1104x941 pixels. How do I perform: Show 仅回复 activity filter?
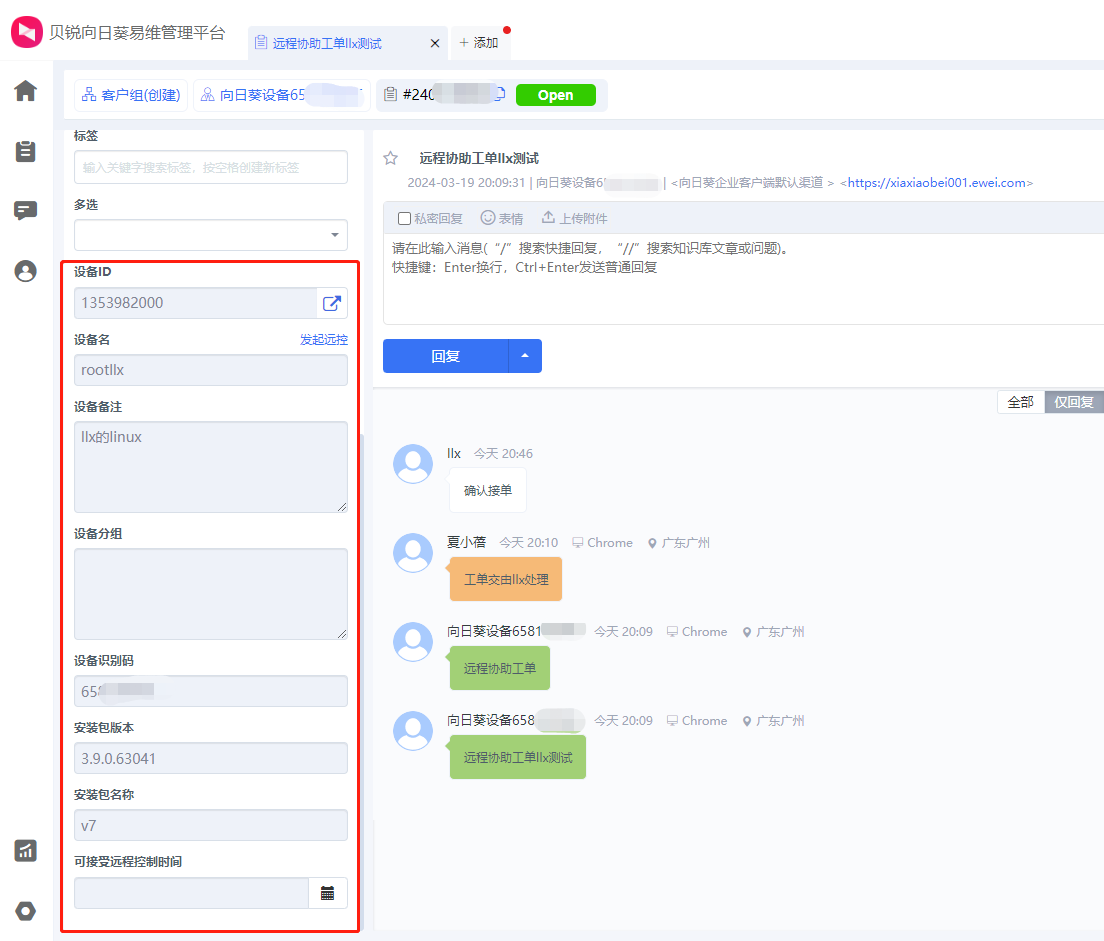tap(1074, 402)
